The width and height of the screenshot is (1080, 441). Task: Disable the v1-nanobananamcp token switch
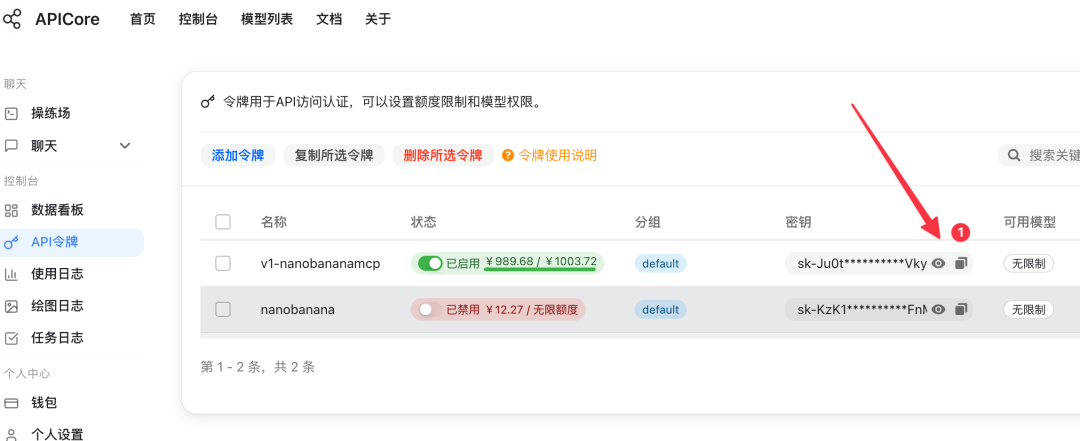430,263
